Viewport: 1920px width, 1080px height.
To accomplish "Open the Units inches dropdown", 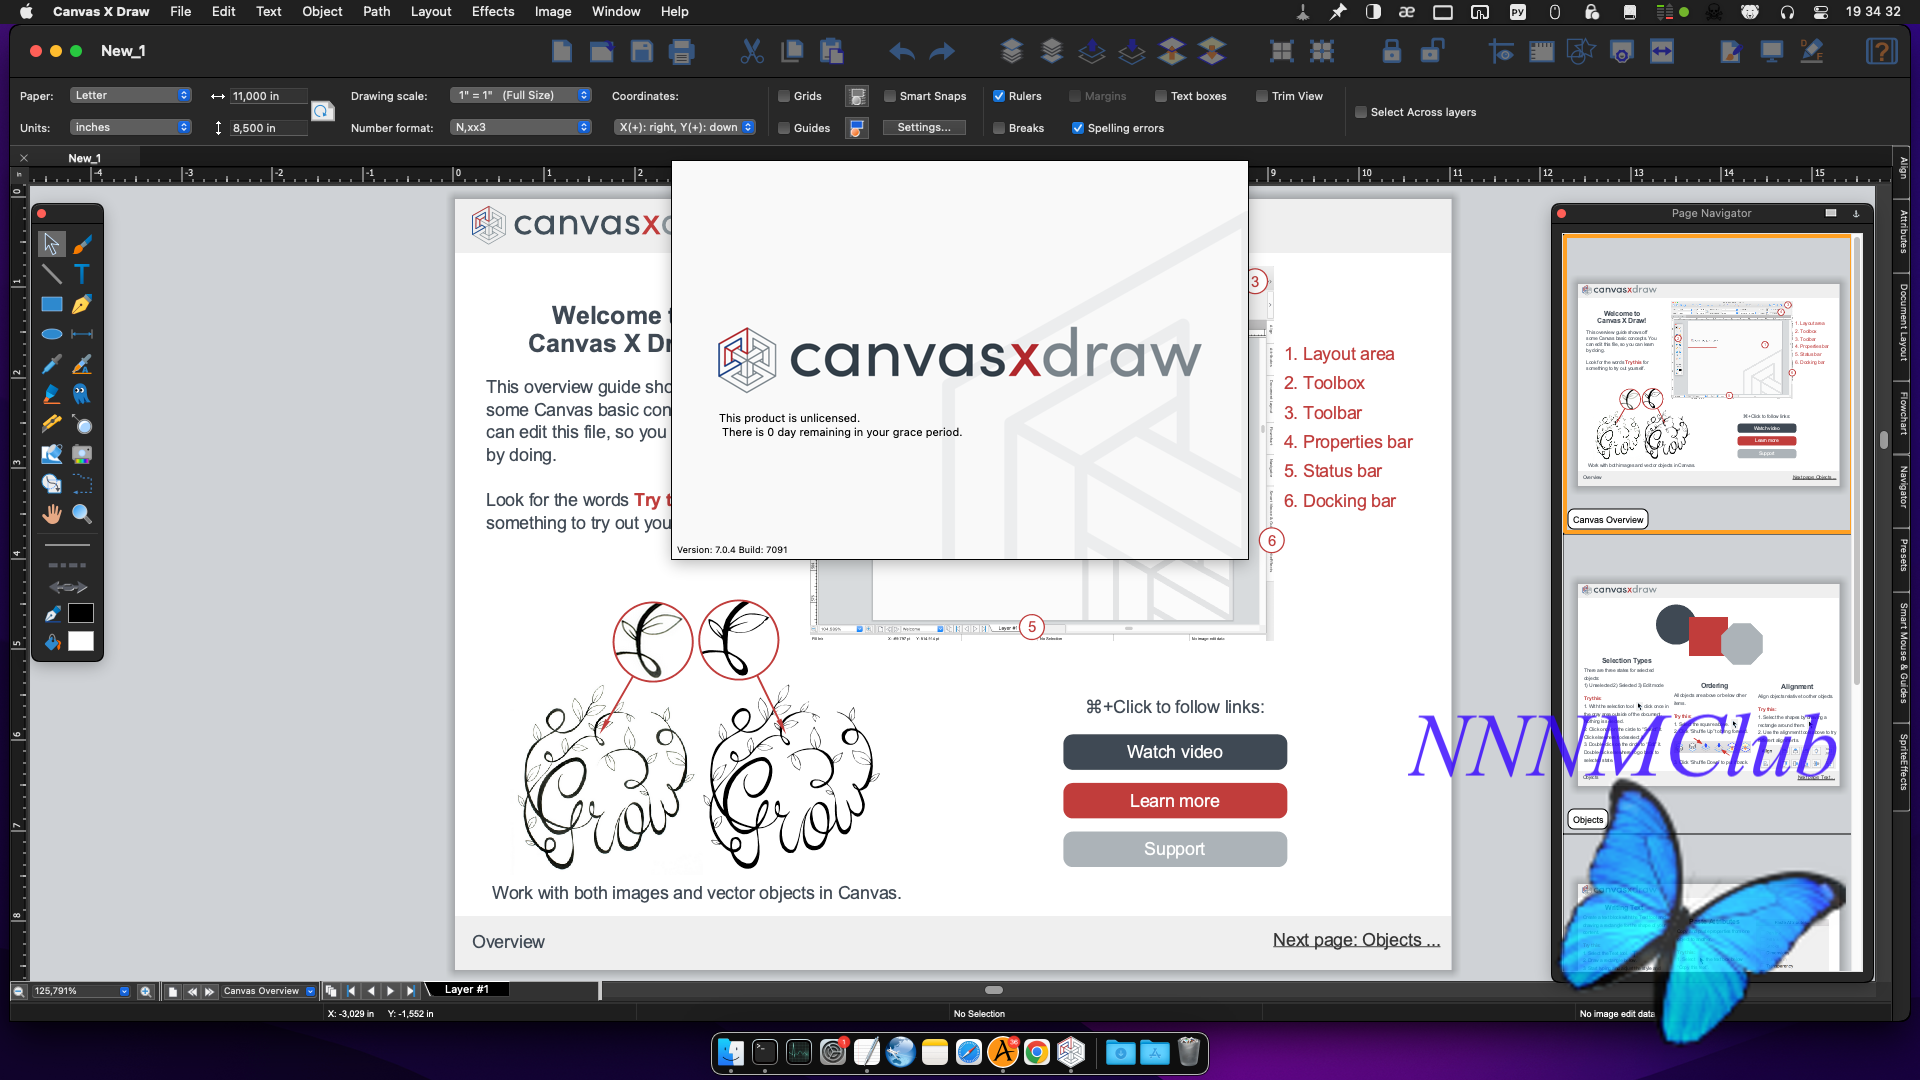I will click(130, 127).
